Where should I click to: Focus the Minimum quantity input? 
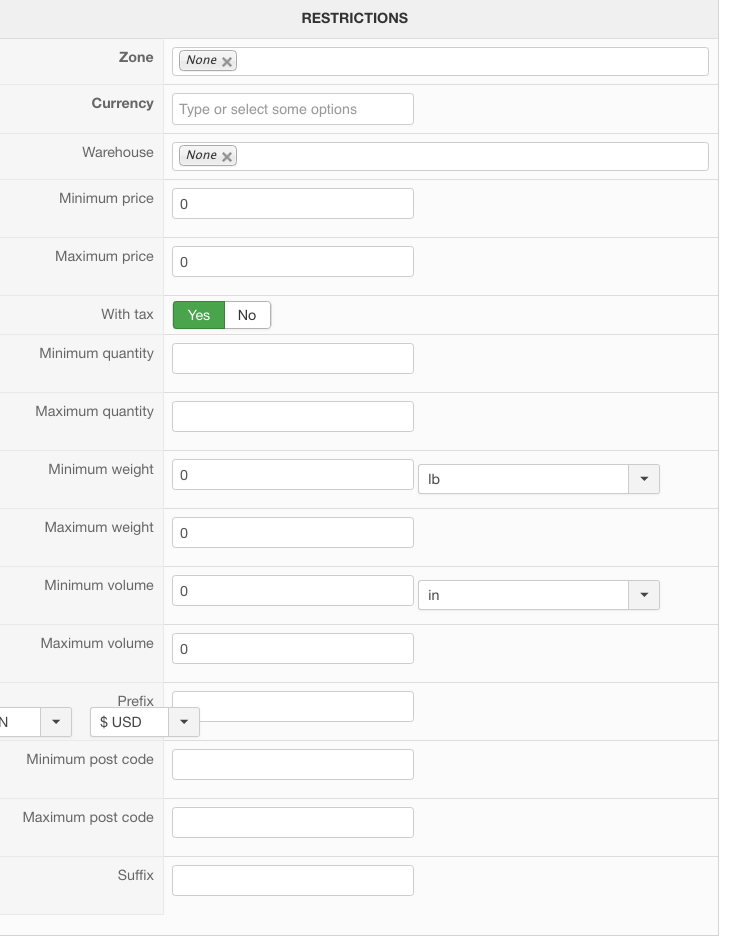(293, 359)
